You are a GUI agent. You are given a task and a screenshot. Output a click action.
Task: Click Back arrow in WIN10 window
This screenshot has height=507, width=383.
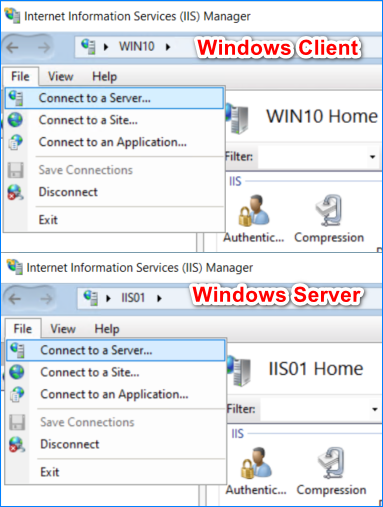pyautogui.click(x=13, y=48)
